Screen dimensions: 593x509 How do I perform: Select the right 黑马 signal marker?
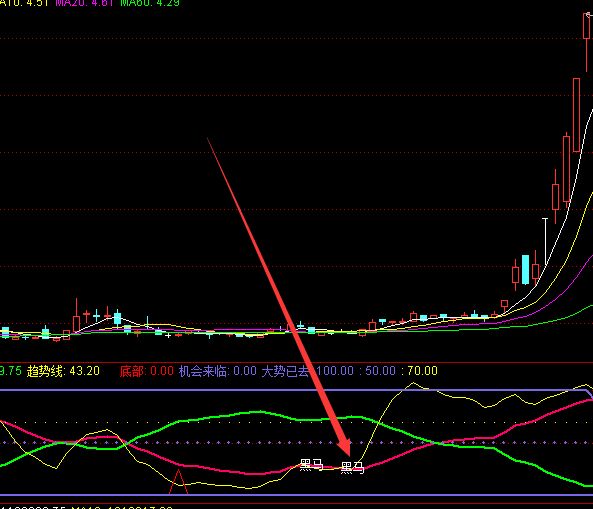[x=352, y=468]
